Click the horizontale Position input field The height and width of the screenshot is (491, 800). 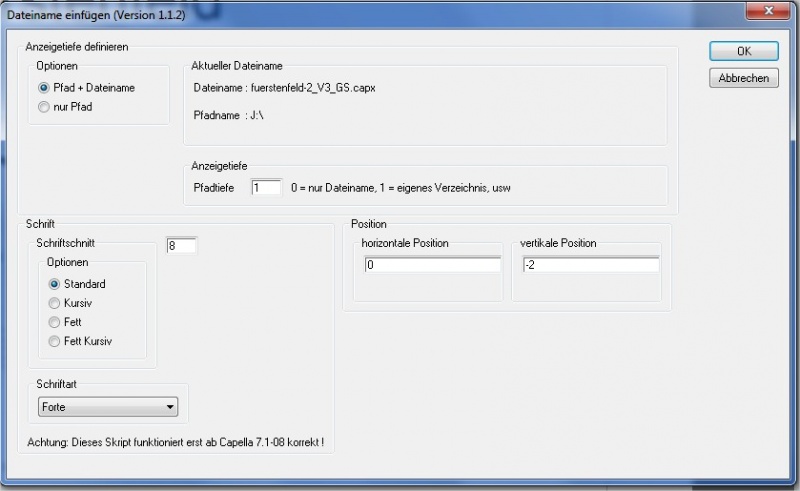point(432,265)
